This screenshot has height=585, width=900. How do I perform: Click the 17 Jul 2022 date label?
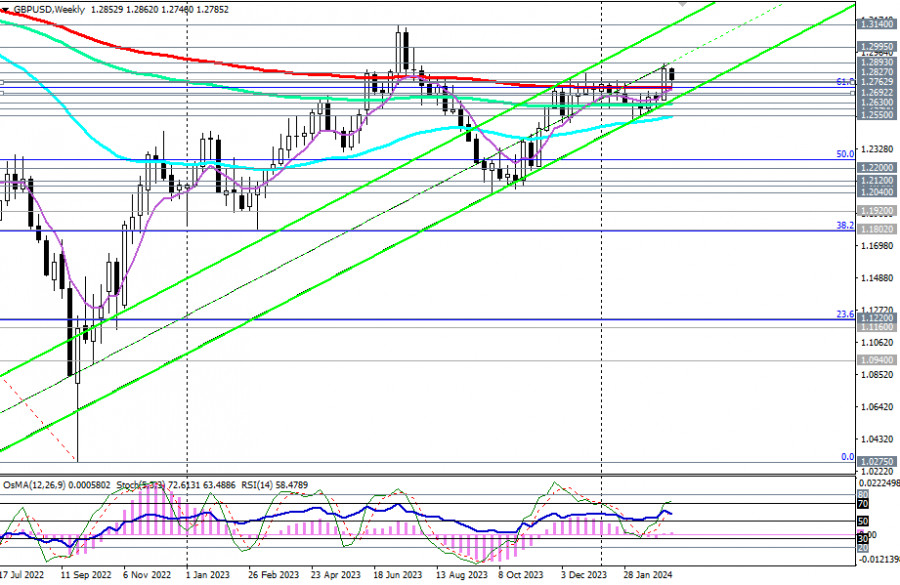point(22,575)
